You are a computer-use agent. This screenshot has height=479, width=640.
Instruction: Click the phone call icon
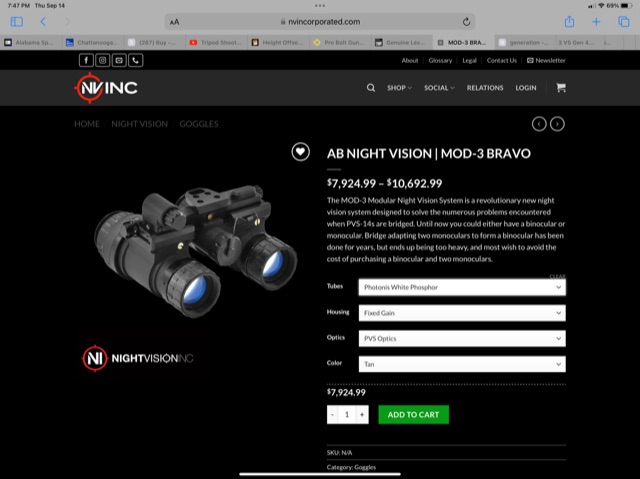[136, 60]
